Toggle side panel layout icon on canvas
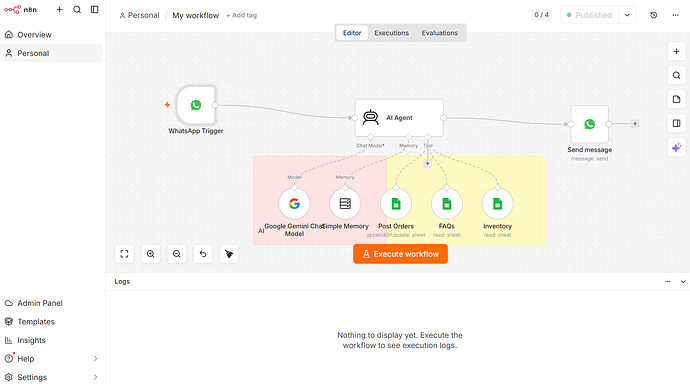The image size is (690, 384). 676,123
